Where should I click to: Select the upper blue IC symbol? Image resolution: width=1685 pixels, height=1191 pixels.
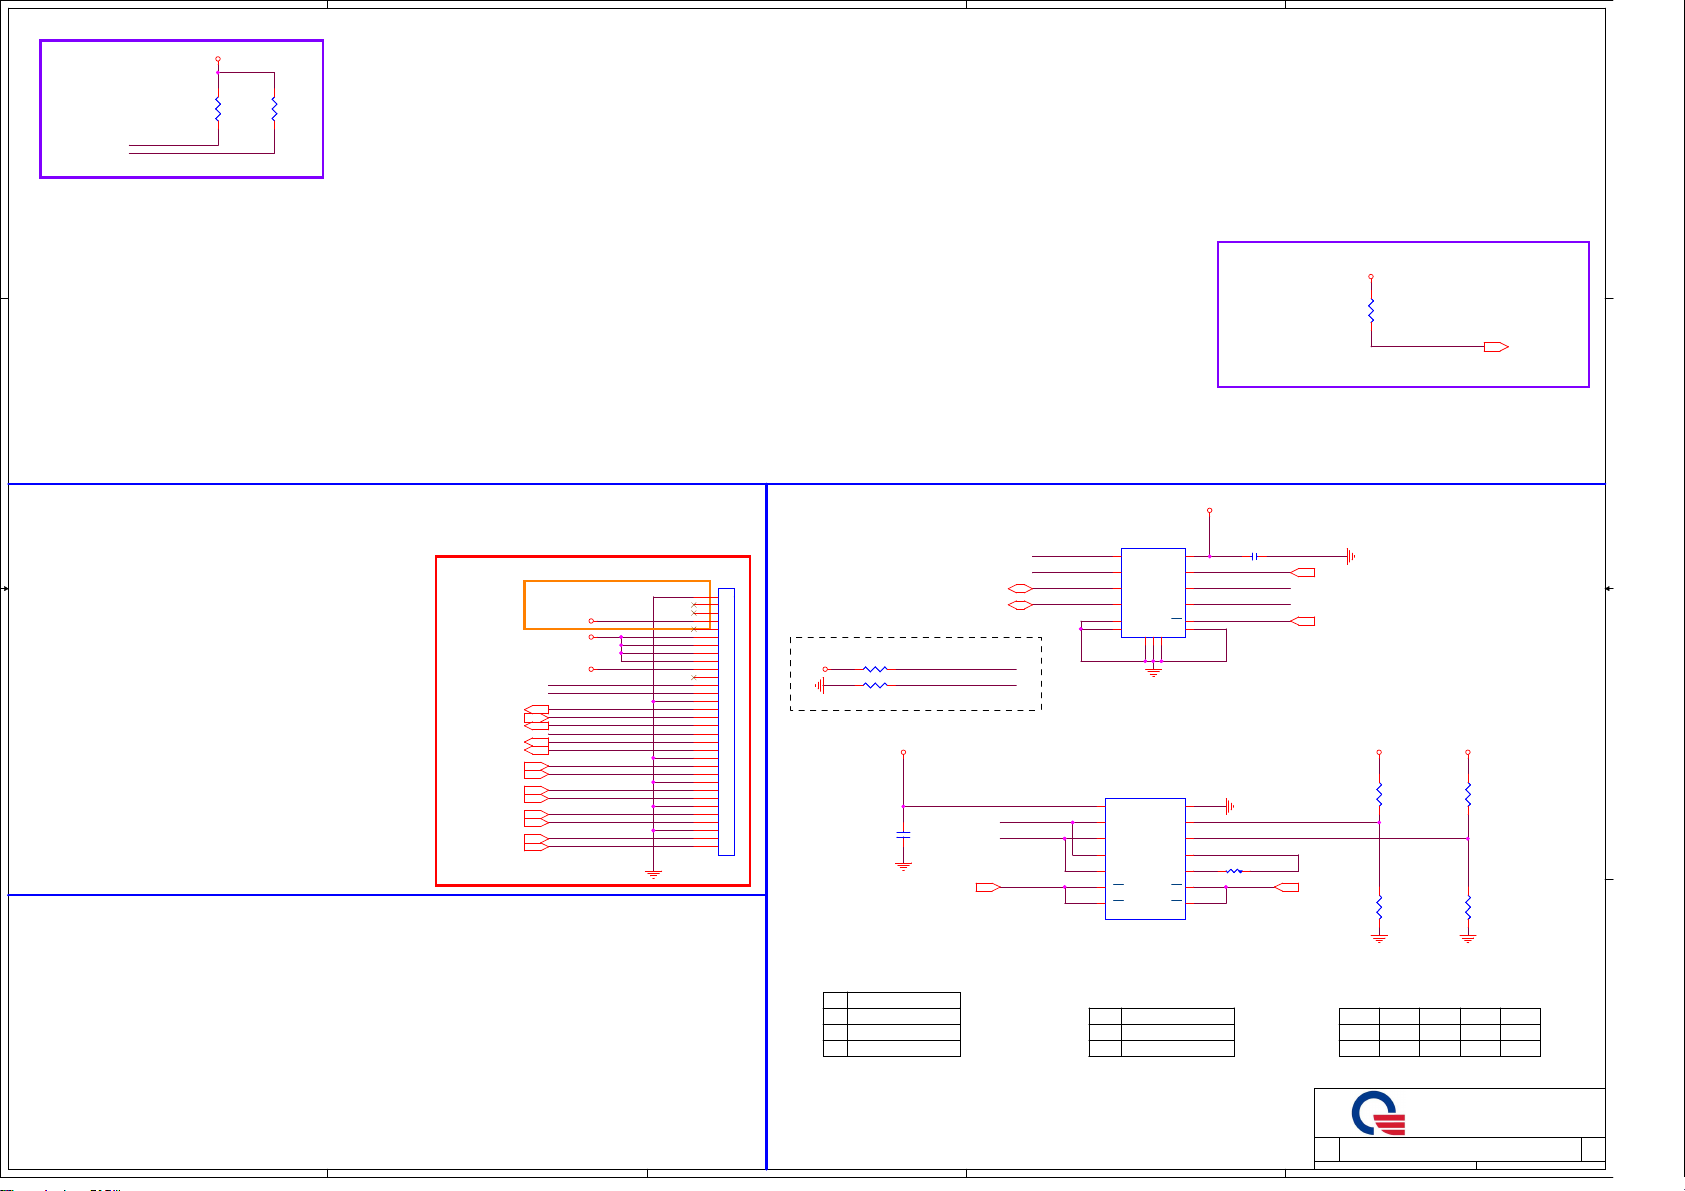[1153, 592]
